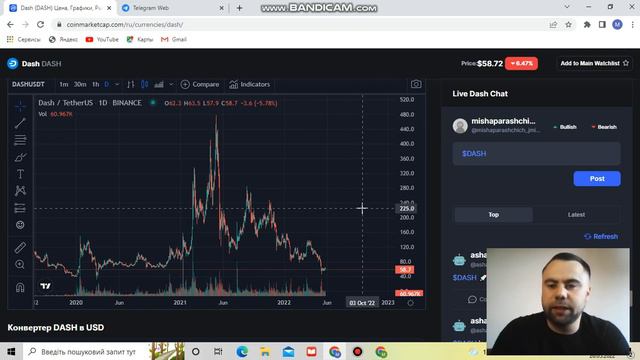Open the emoji icons tool
Viewport: 640px width, 360px height.
point(20,224)
